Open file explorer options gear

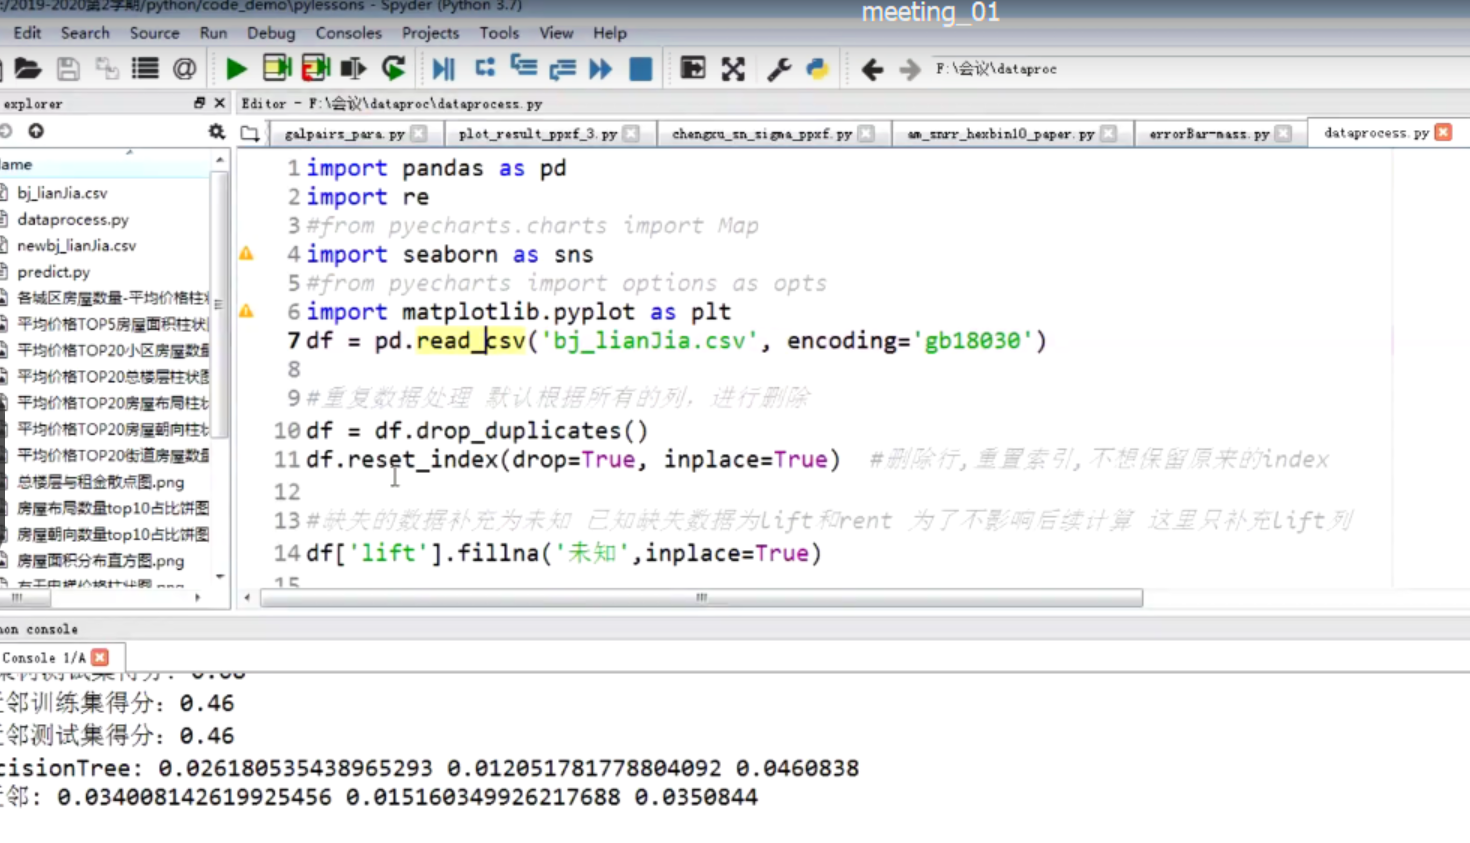216,132
